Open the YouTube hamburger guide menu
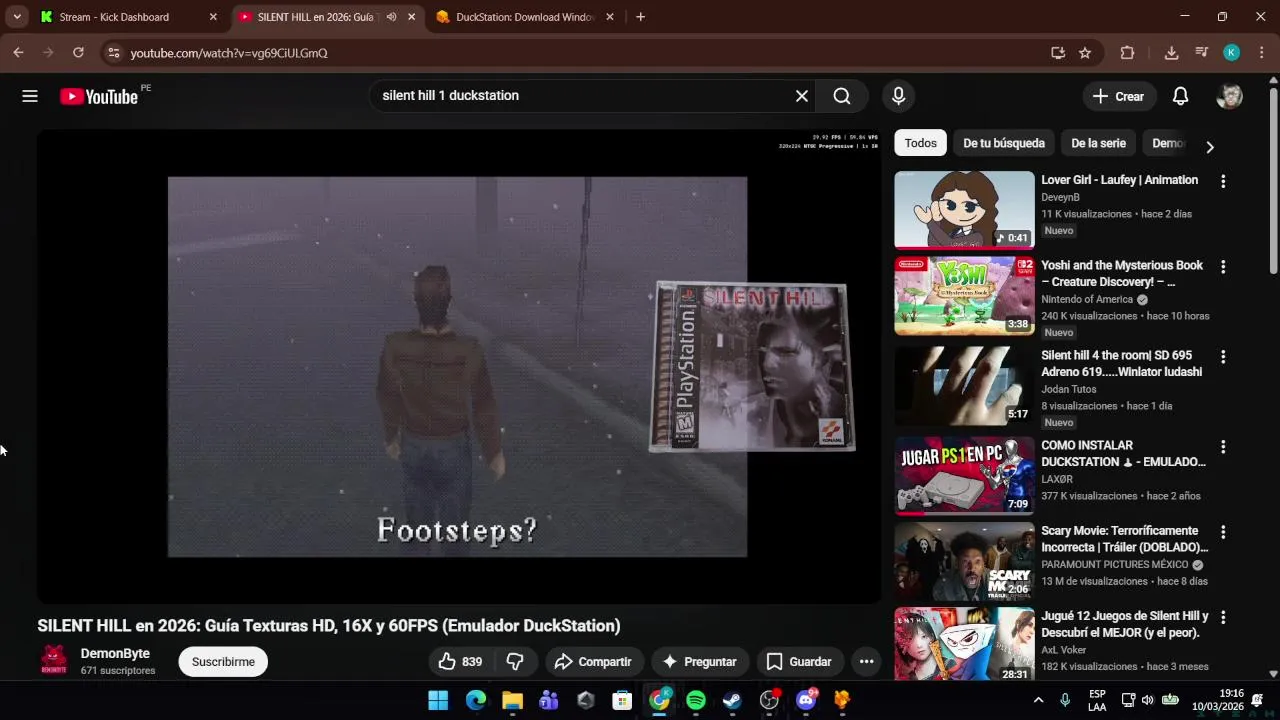Viewport: 1280px width, 720px height. click(30, 96)
